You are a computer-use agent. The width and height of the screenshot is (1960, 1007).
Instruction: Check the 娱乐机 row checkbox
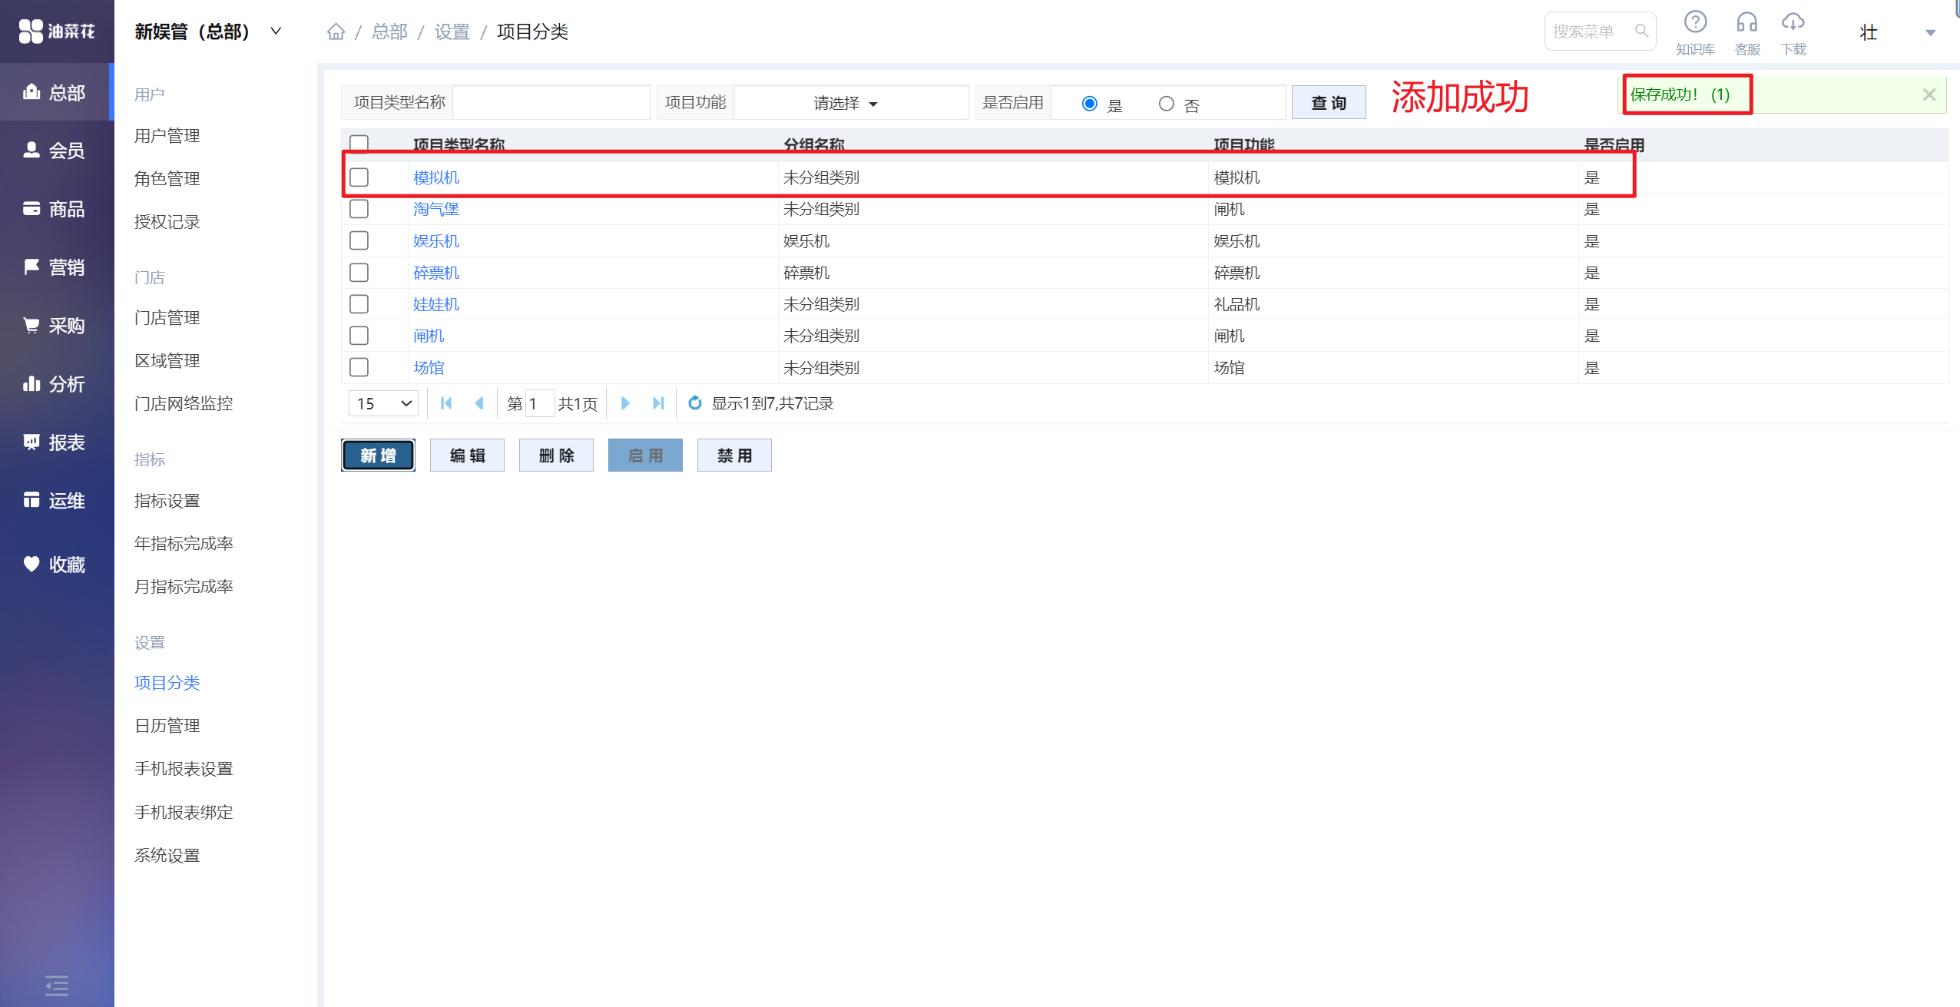[359, 241]
